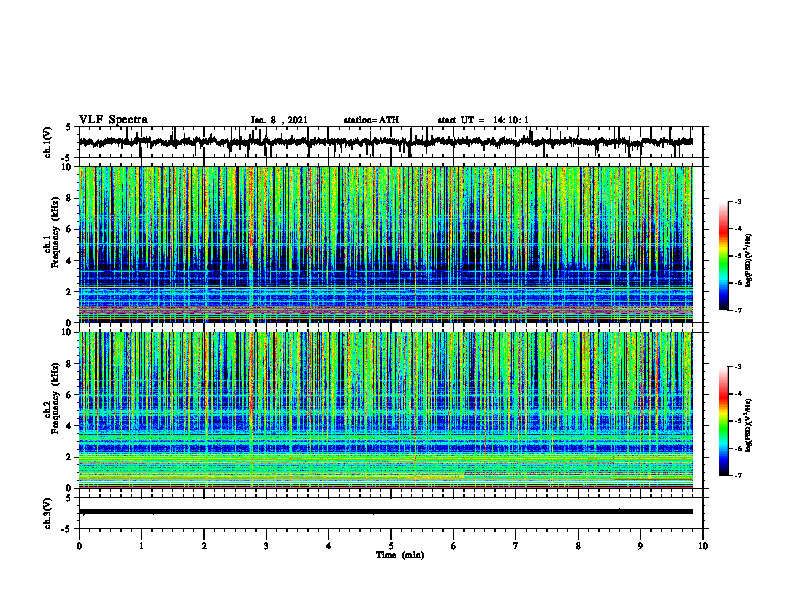Click the log(PSD) label beside the ch.2 color bar
The width and height of the screenshot is (792, 612).
click(x=749, y=426)
